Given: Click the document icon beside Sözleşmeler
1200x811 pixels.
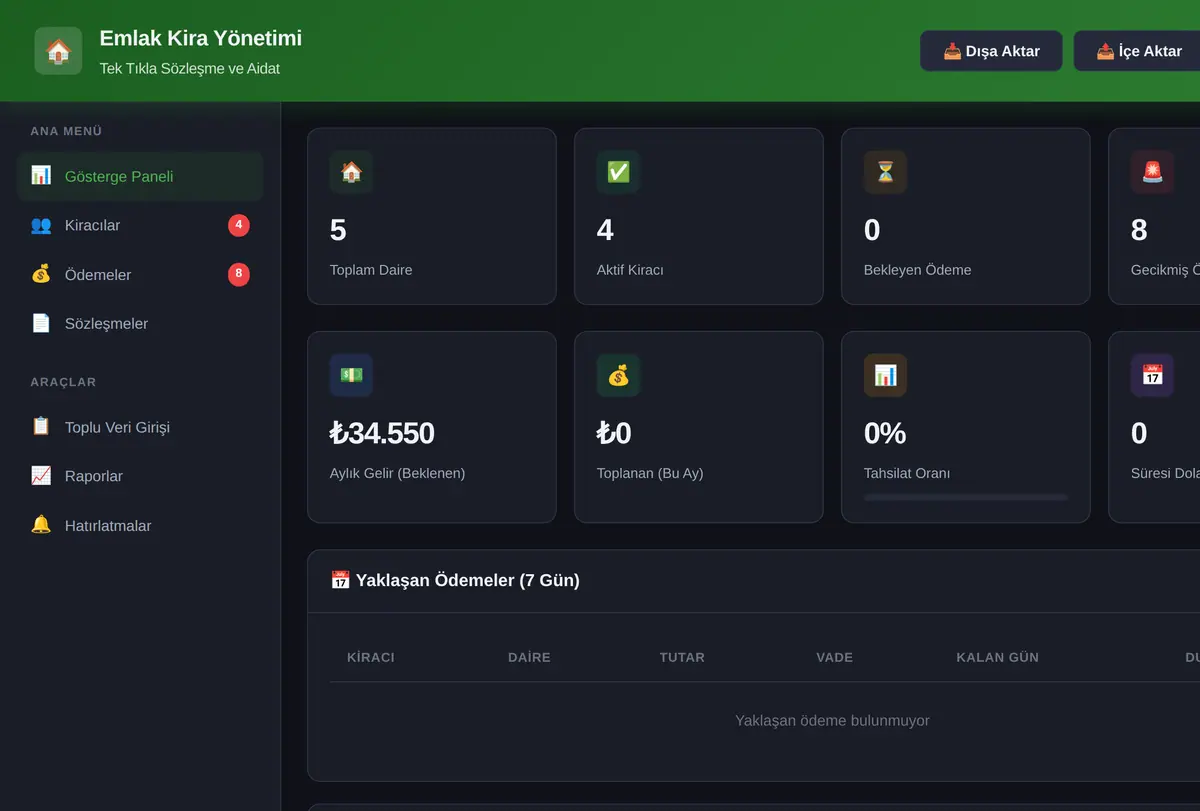Looking at the screenshot, I should [41, 323].
